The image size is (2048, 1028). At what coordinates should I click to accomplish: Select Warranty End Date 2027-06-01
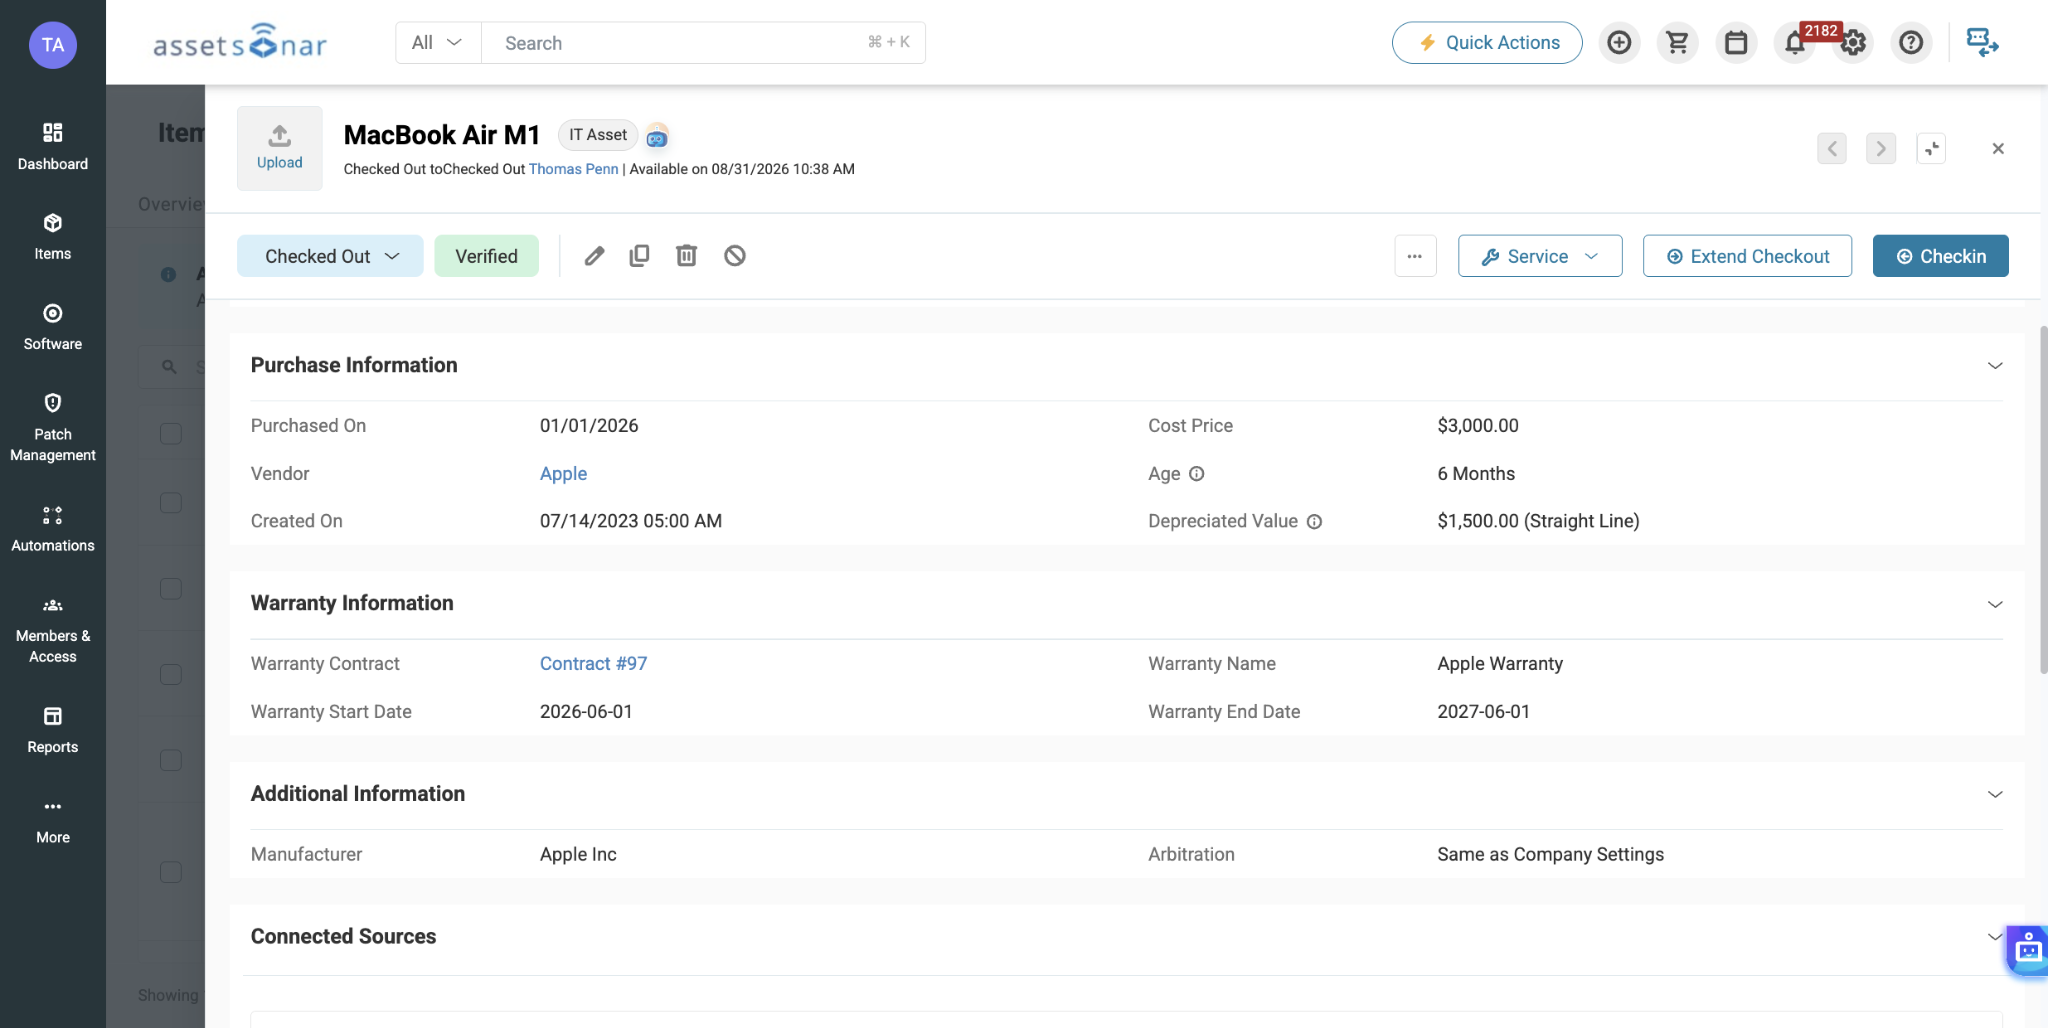click(1483, 712)
